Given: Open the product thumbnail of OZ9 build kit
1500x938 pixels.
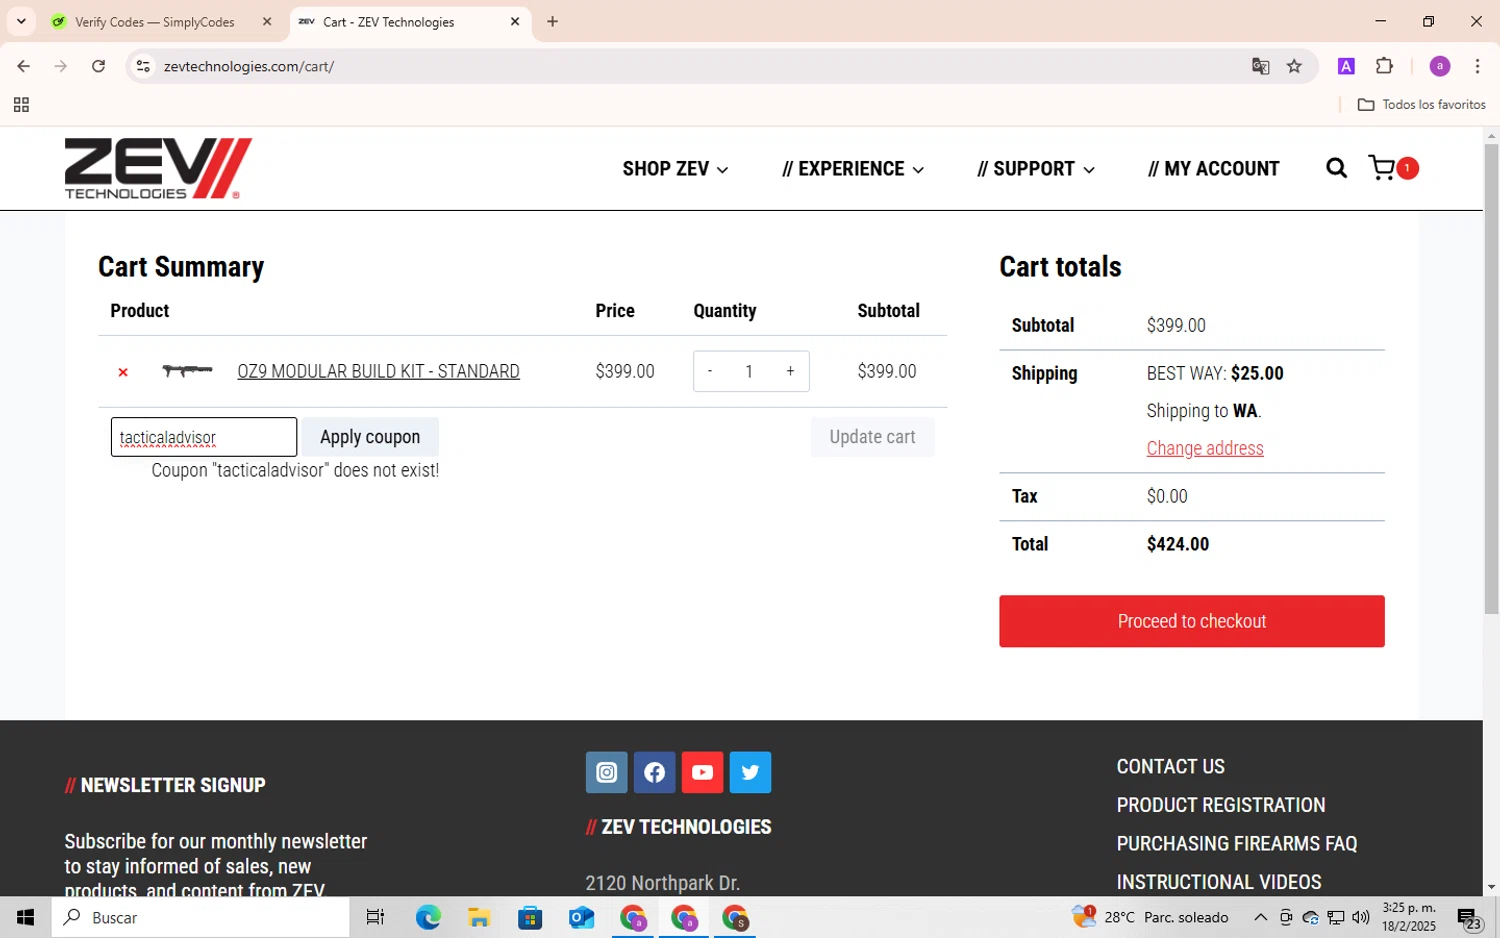Looking at the screenshot, I should point(187,371).
